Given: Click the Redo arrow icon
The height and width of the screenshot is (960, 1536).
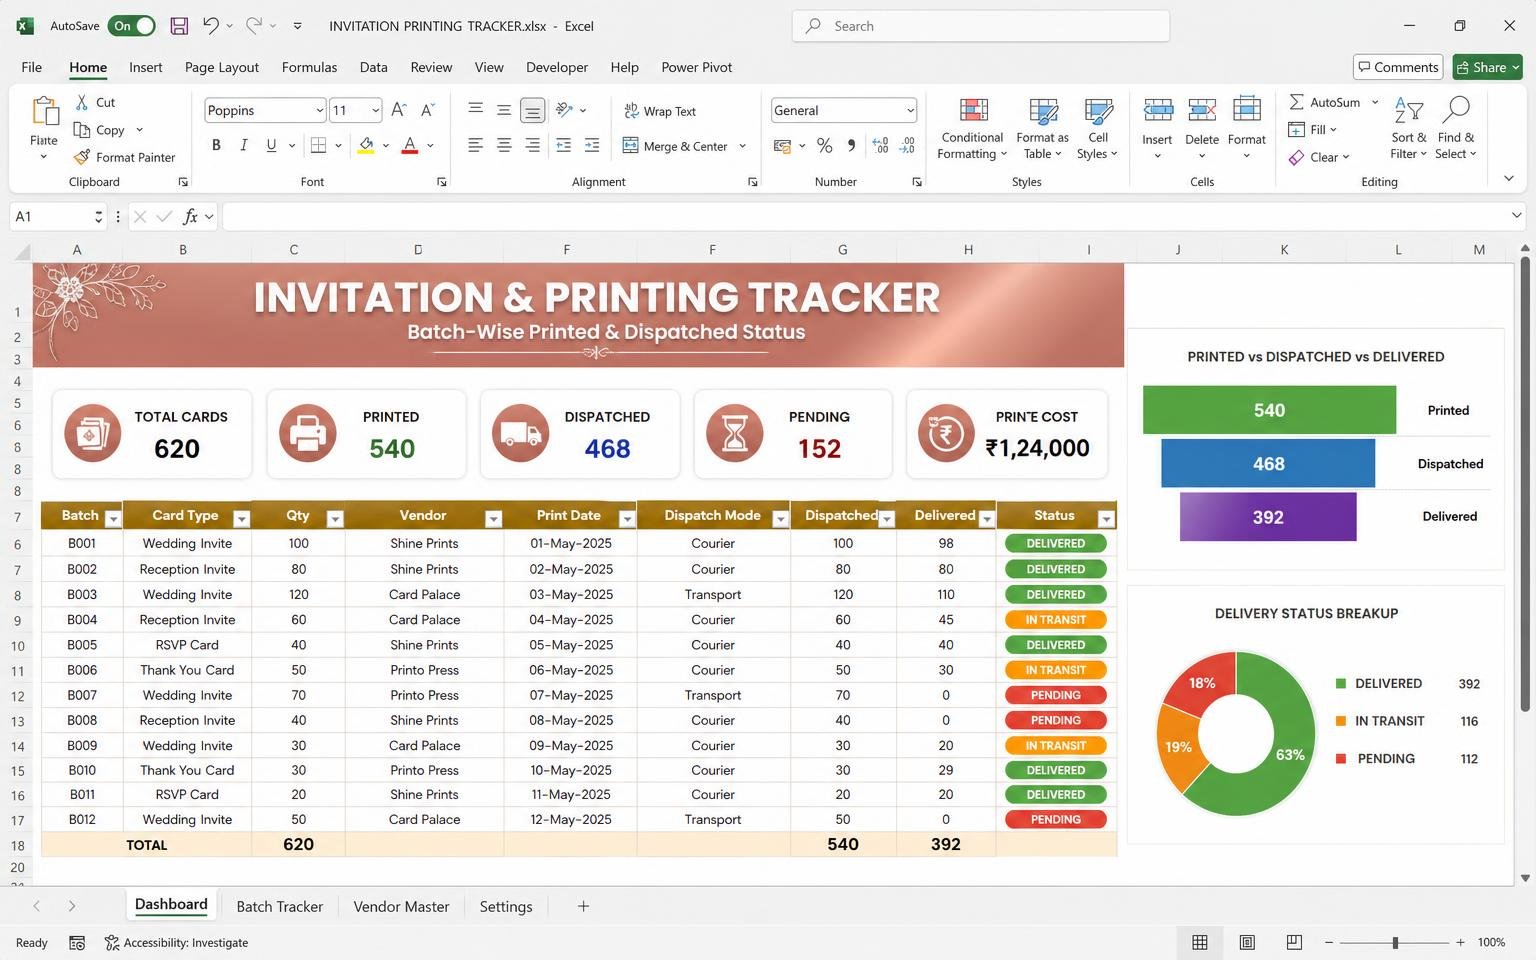Looking at the screenshot, I should pos(253,26).
